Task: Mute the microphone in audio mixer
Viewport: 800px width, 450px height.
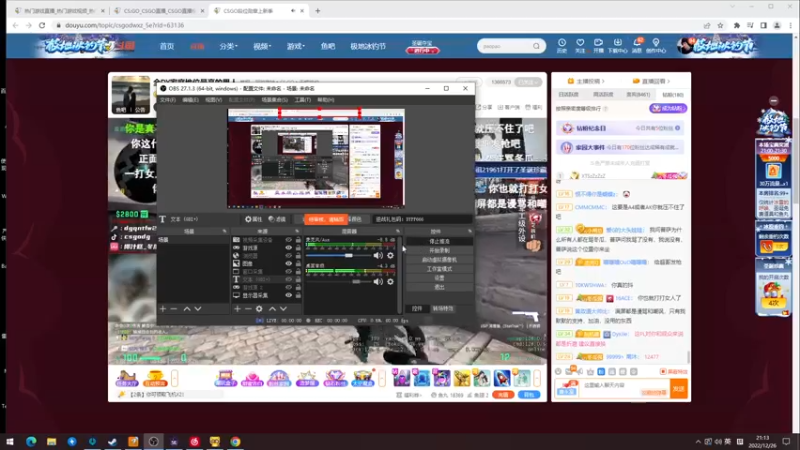Action: pos(378,255)
